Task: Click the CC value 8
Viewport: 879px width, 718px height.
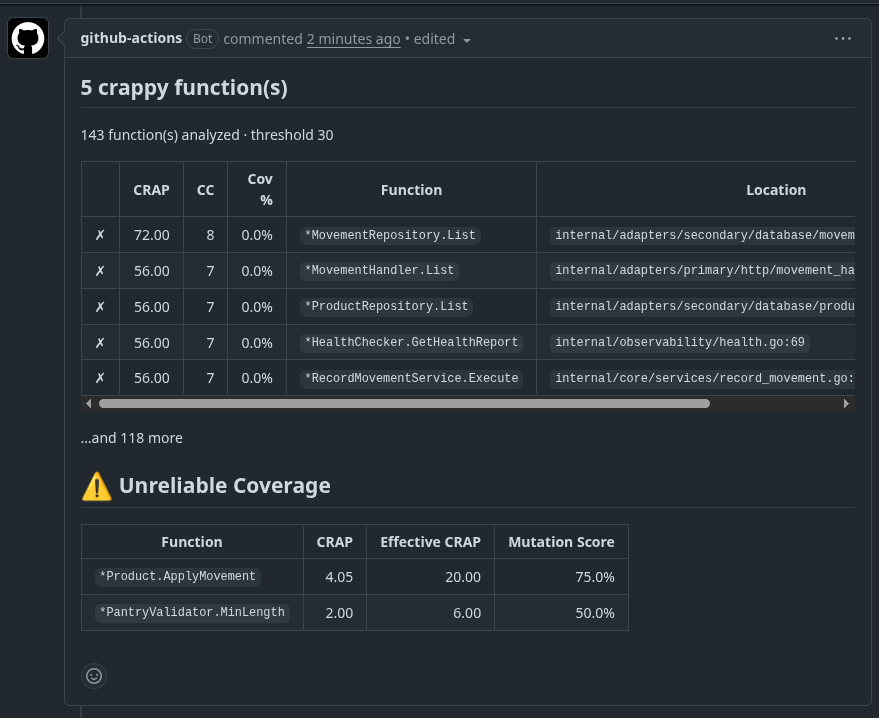Action: pyautogui.click(x=210, y=235)
